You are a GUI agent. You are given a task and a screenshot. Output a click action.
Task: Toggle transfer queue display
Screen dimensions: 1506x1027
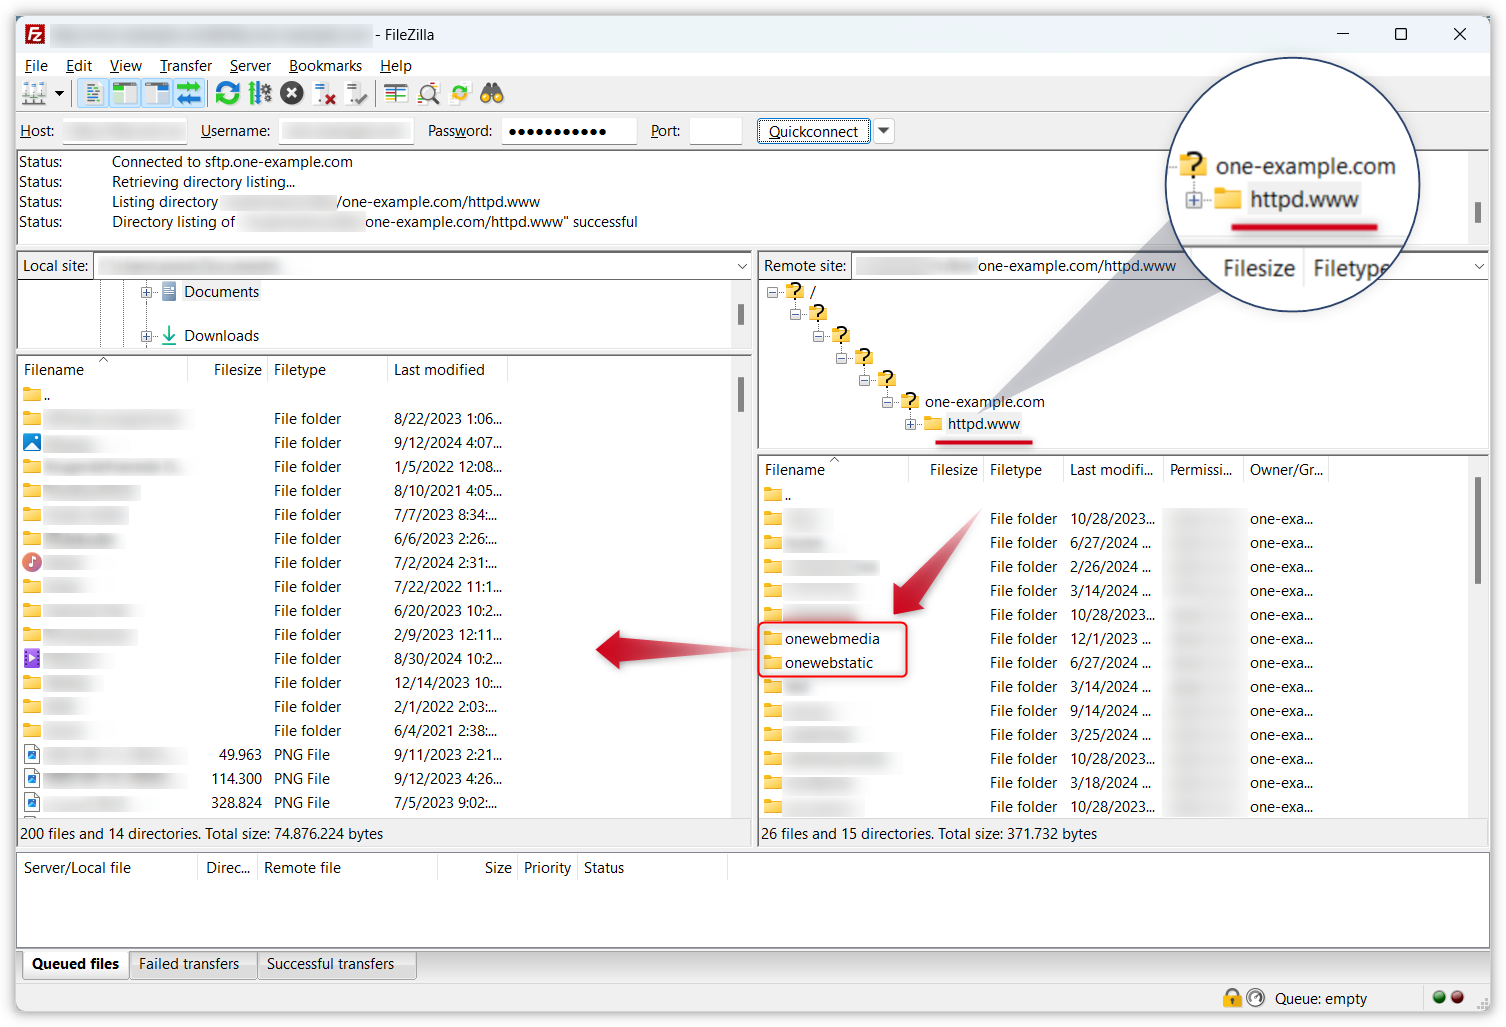189,94
